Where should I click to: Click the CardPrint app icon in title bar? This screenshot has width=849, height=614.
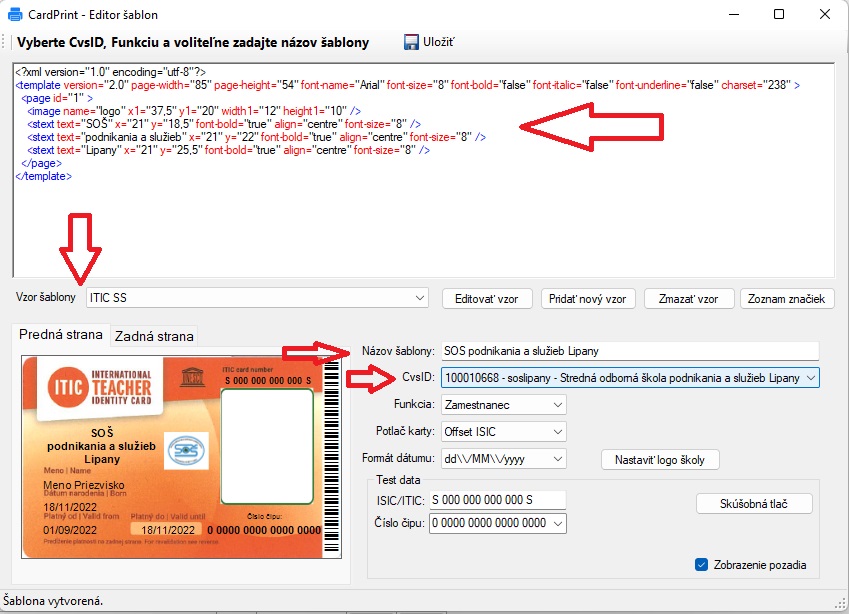tap(17, 15)
